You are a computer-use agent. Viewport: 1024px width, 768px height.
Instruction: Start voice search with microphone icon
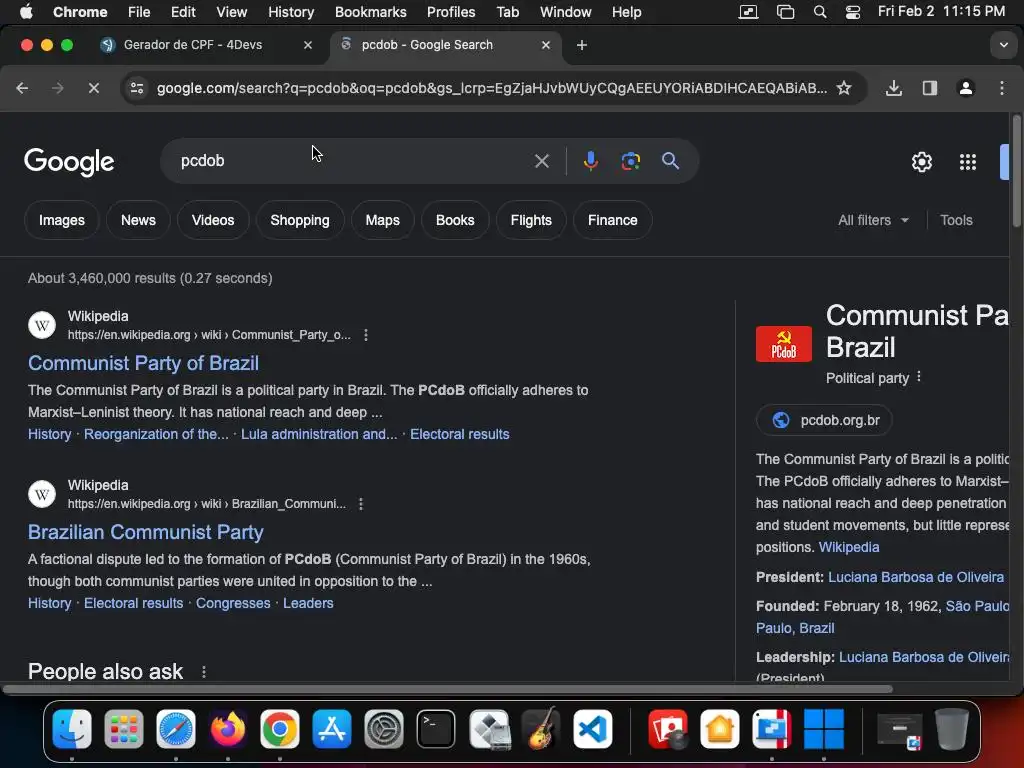point(590,161)
